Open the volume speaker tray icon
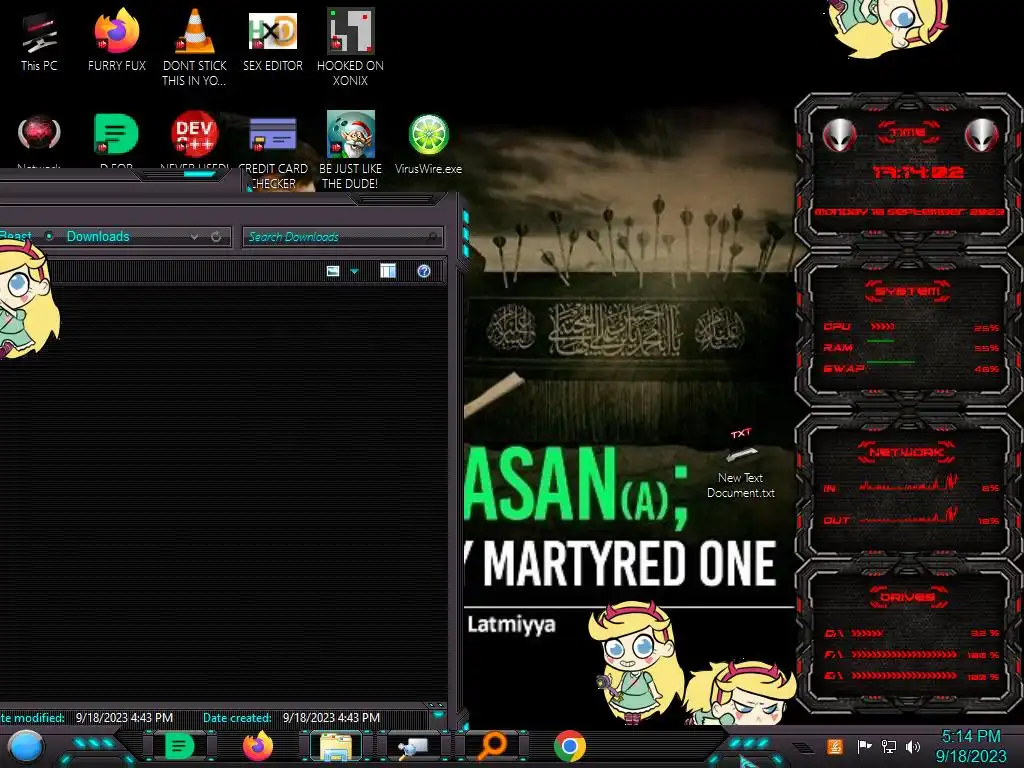This screenshot has width=1024, height=768. click(x=913, y=746)
